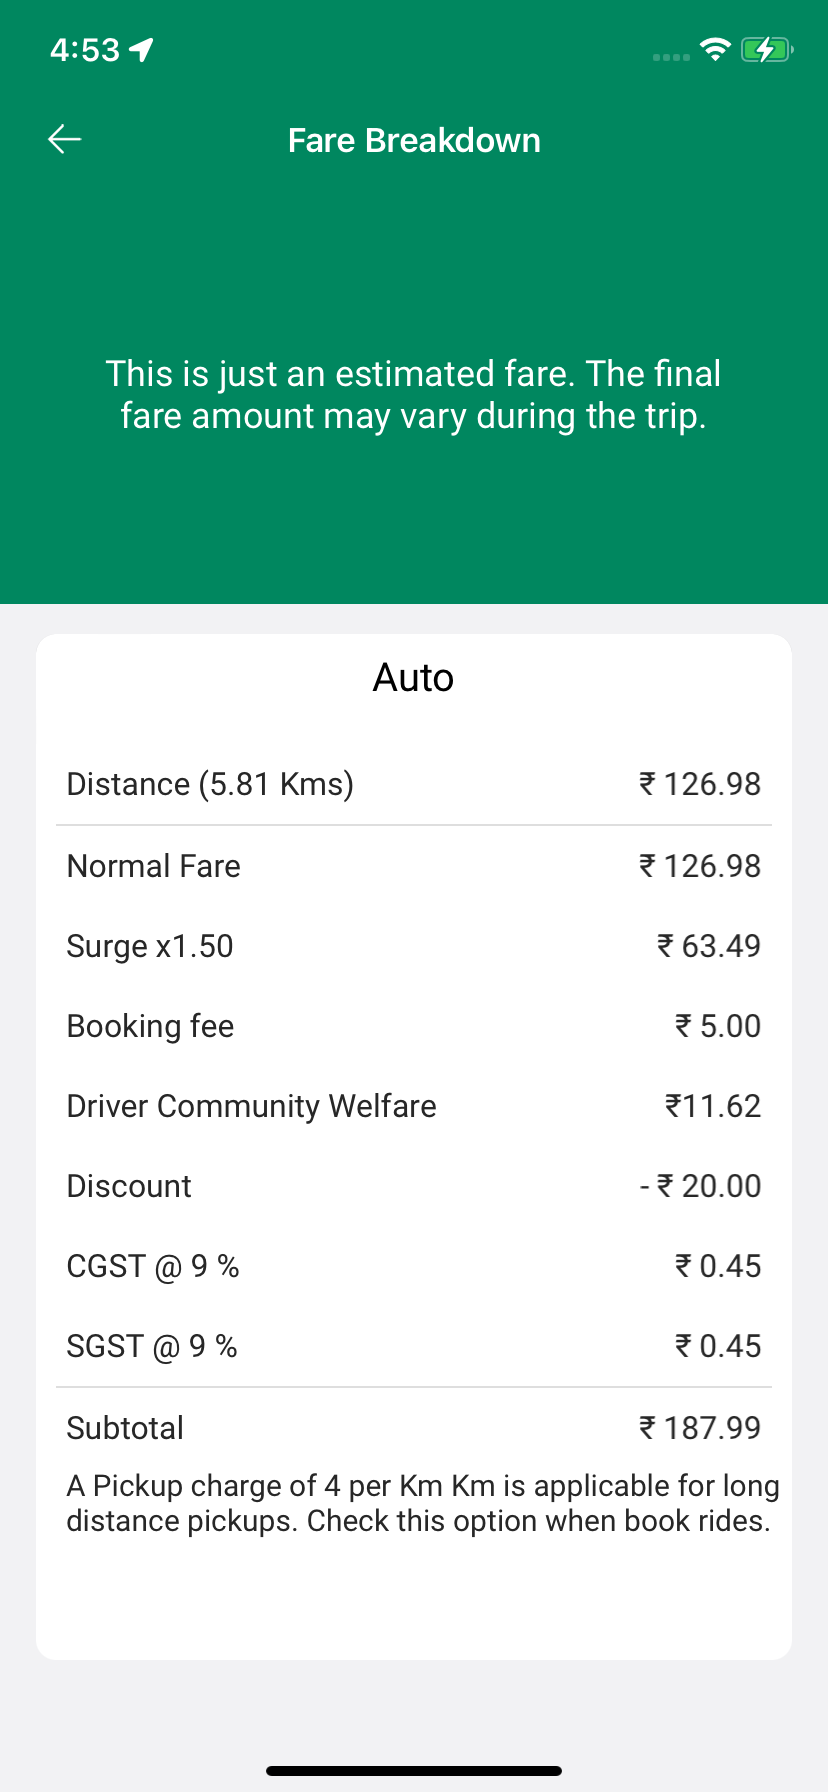This screenshot has width=828, height=1792.
Task: Tap the Subtotal ₹ 187.99 amount
Action: click(700, 1428)
